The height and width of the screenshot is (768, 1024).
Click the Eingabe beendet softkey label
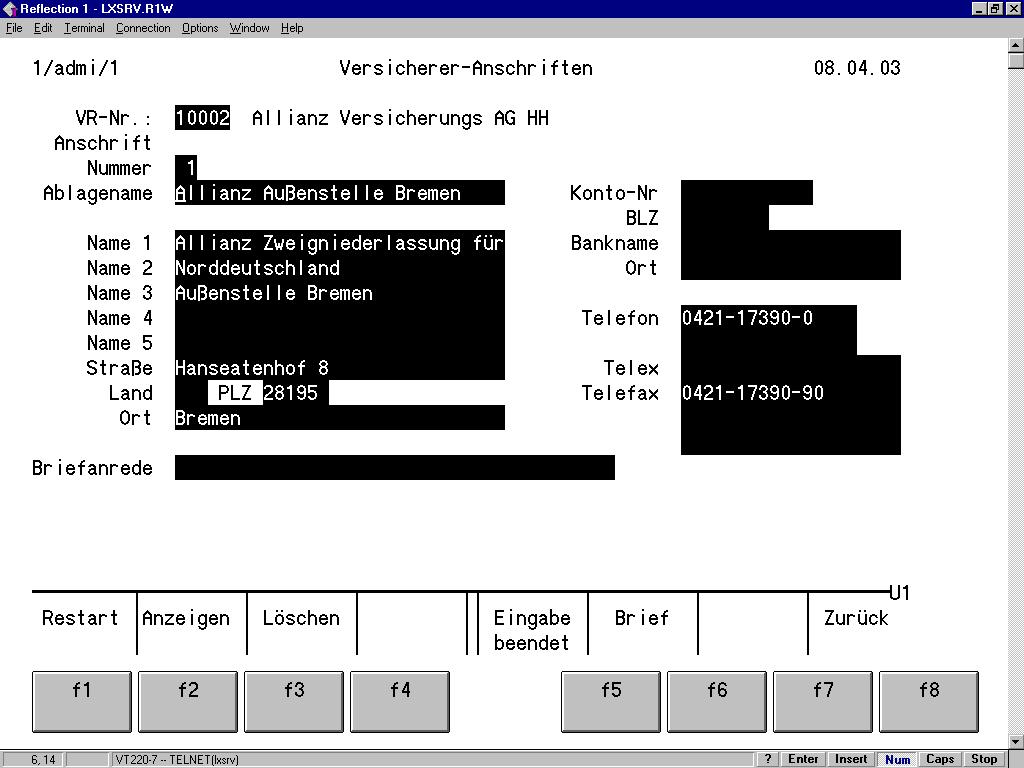[x=532, y=630]
